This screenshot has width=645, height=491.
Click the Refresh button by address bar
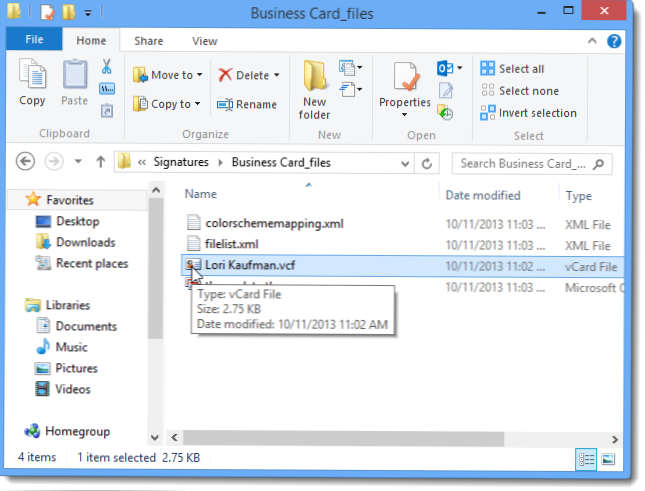[x=427, y=162]
